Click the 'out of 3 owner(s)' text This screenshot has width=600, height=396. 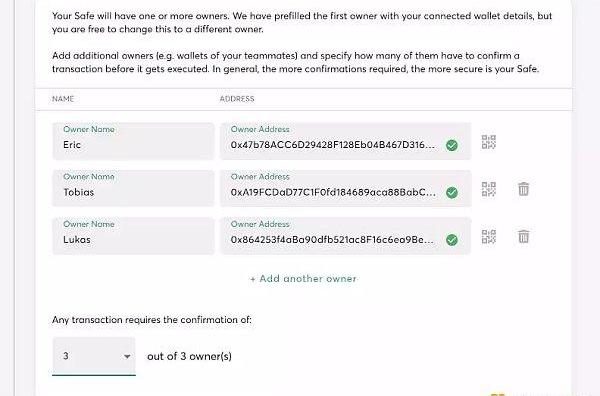[189, 356]
